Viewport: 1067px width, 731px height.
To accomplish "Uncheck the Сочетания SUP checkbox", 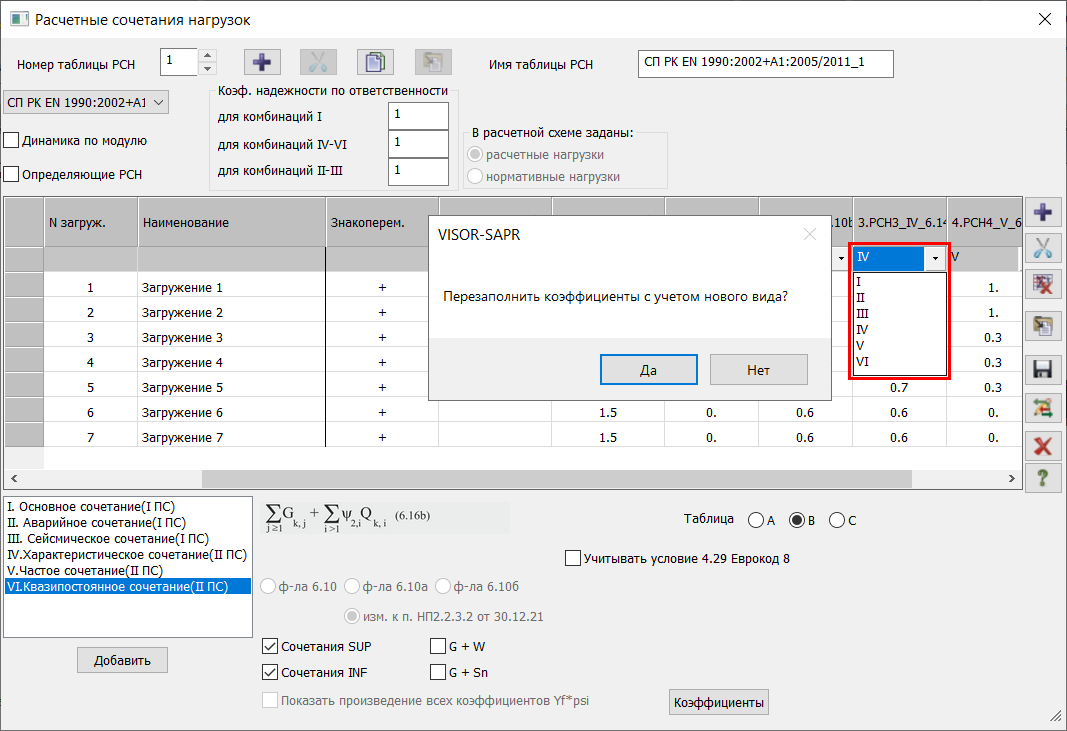I will tap(269, 647).
